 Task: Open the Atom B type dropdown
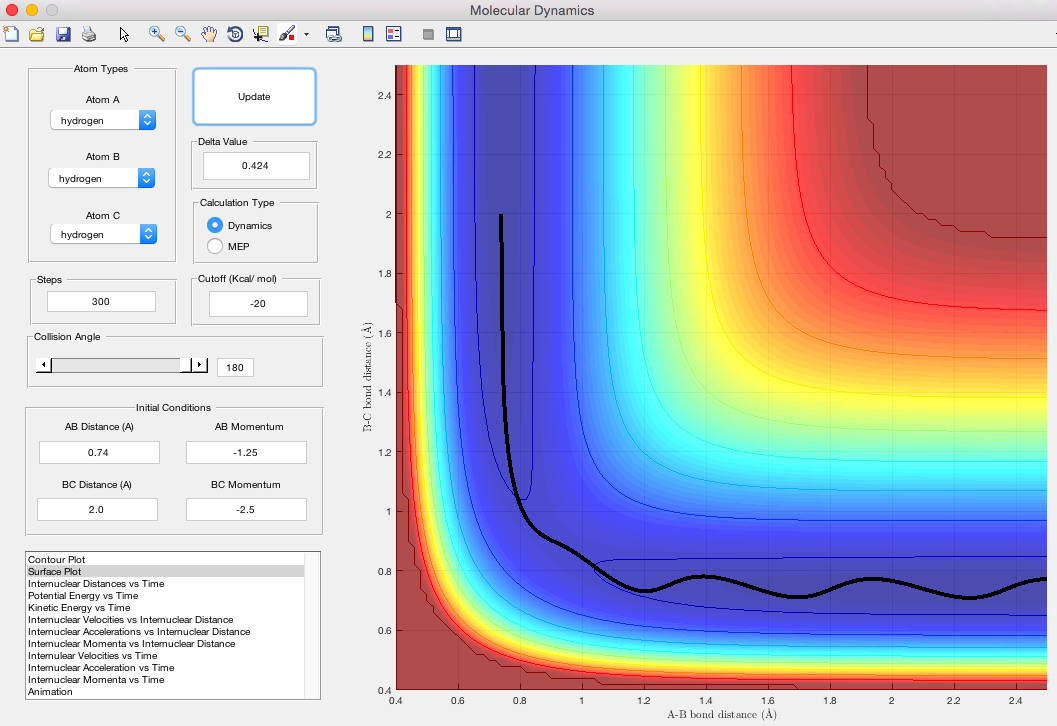point(103,177)
